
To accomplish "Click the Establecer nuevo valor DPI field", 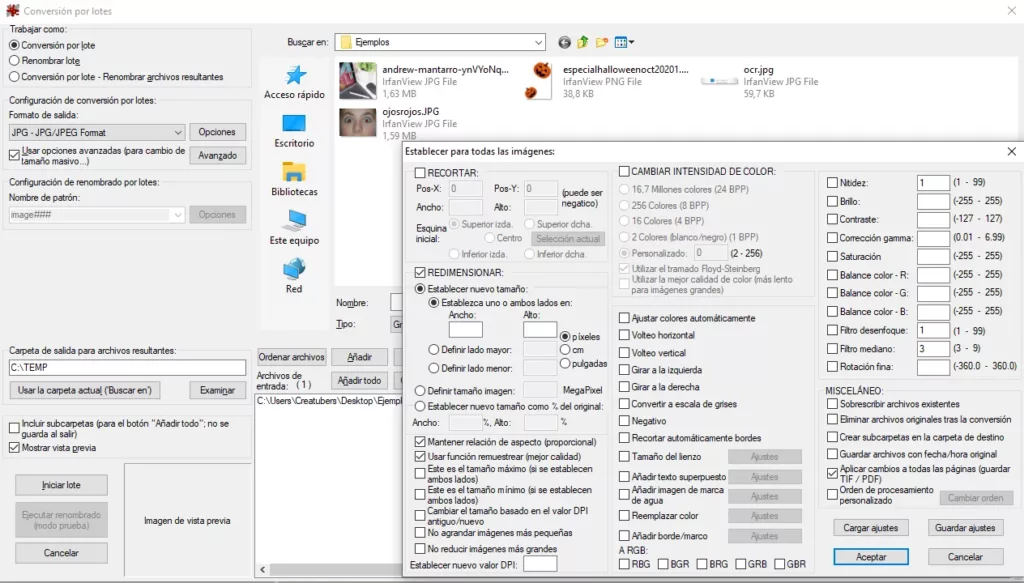I will pos(540,563).
